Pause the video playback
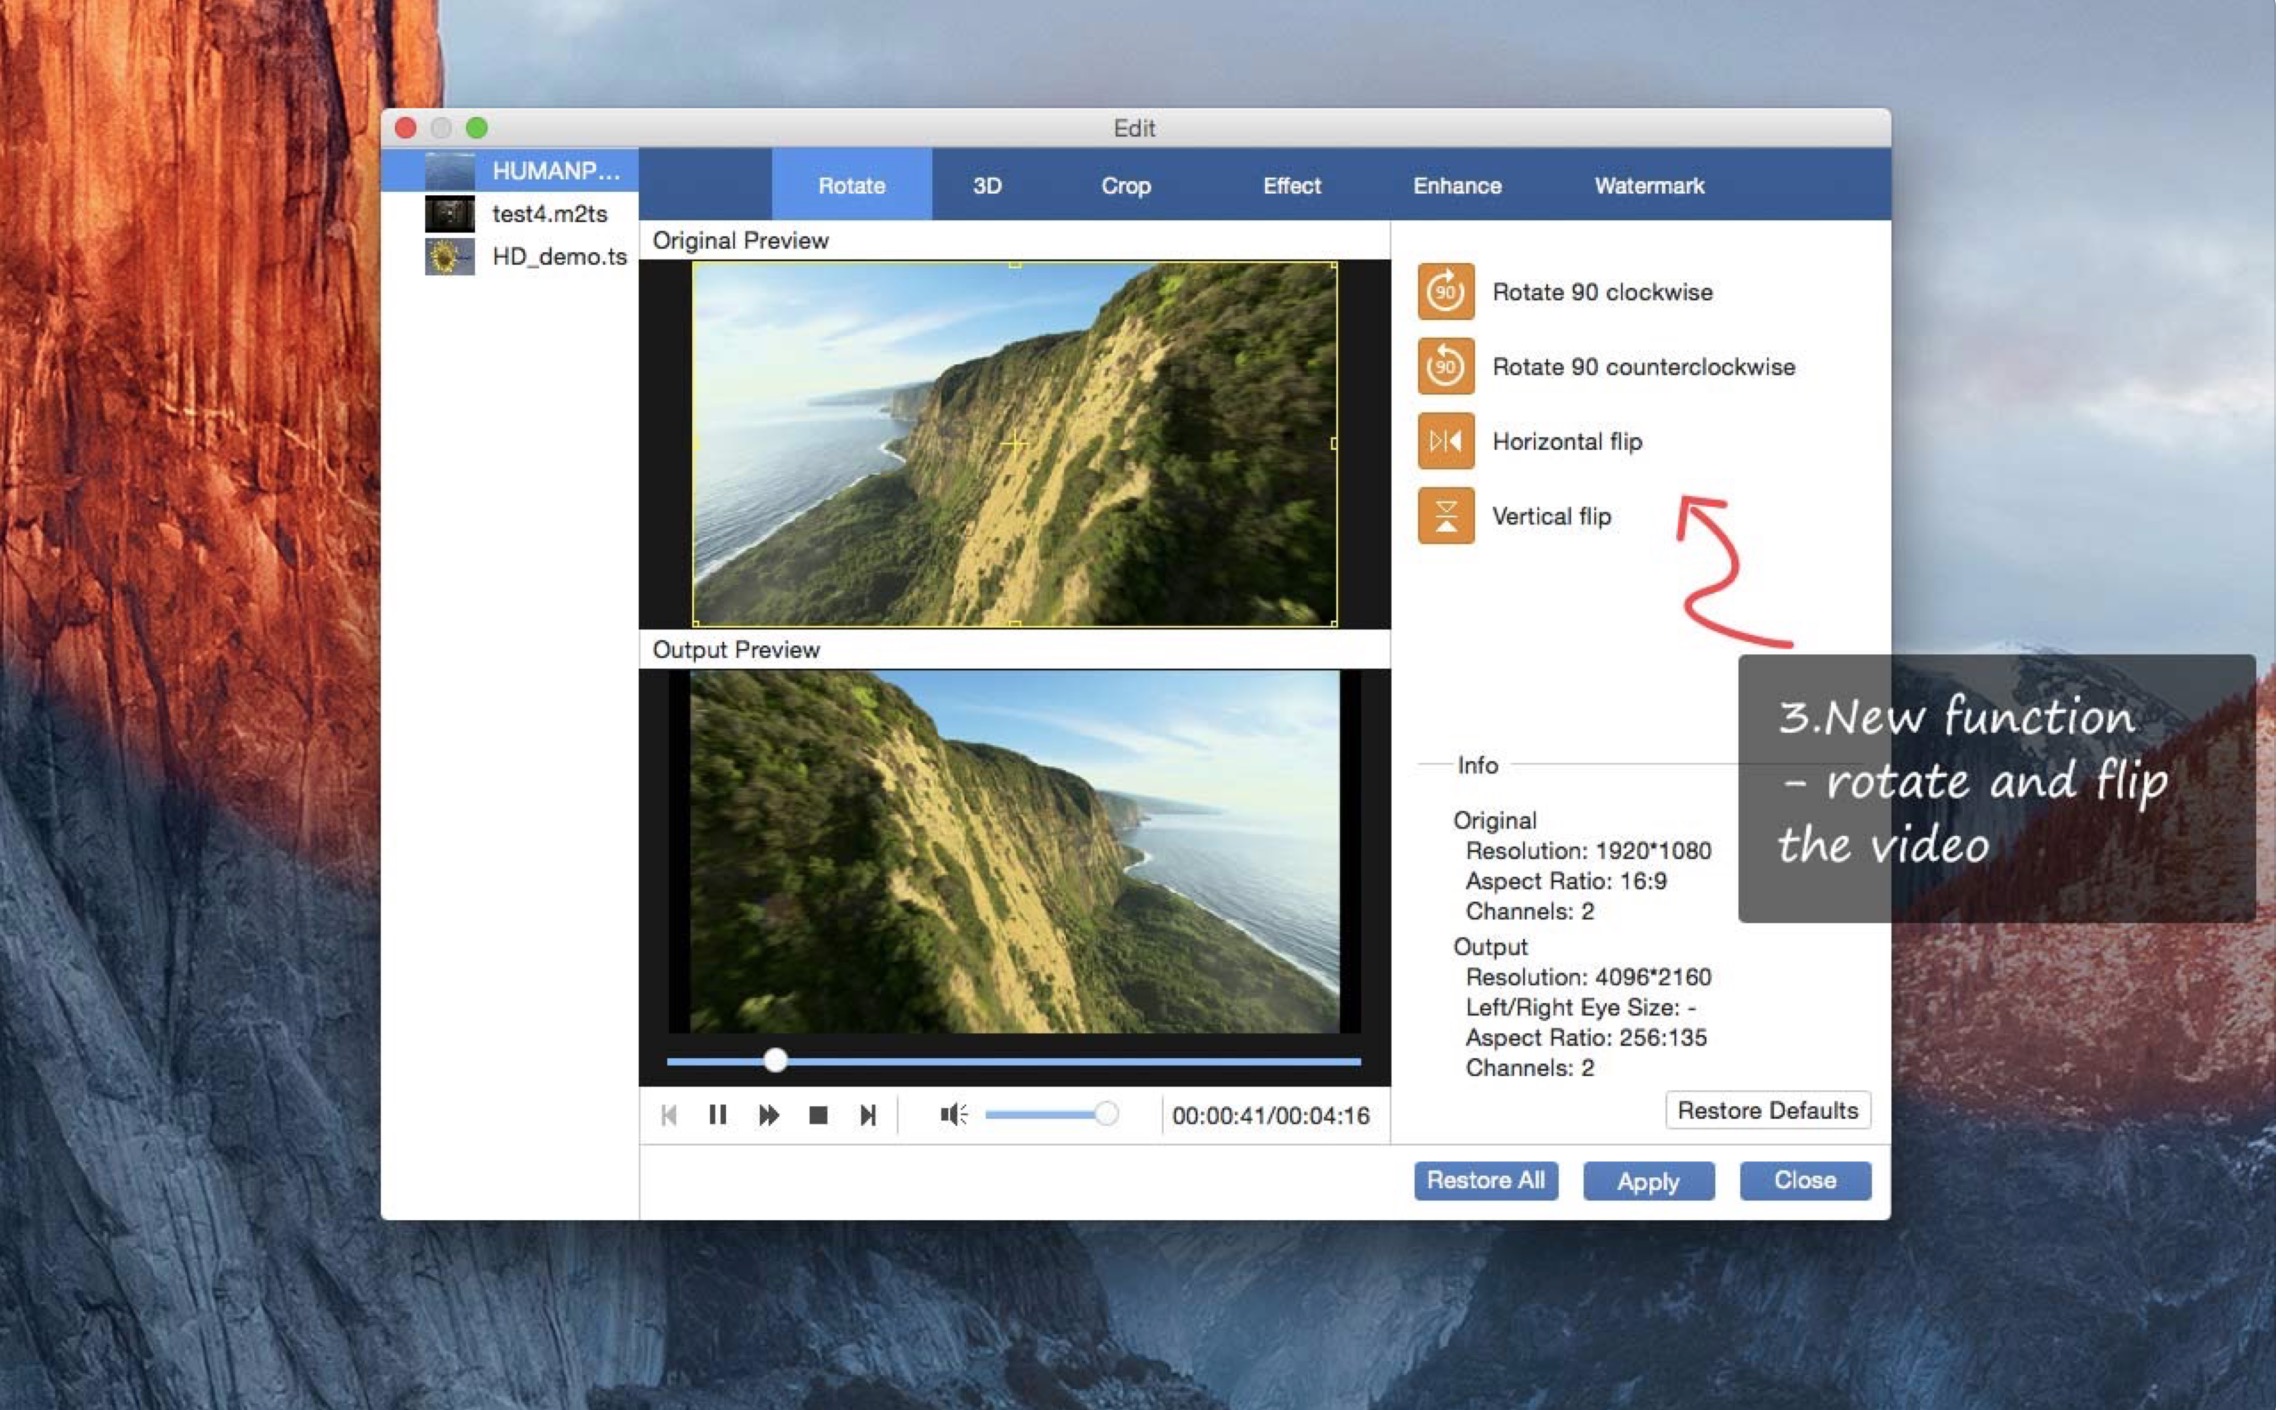This screenshot has height=1410, width=2278. click(717, 1115)
